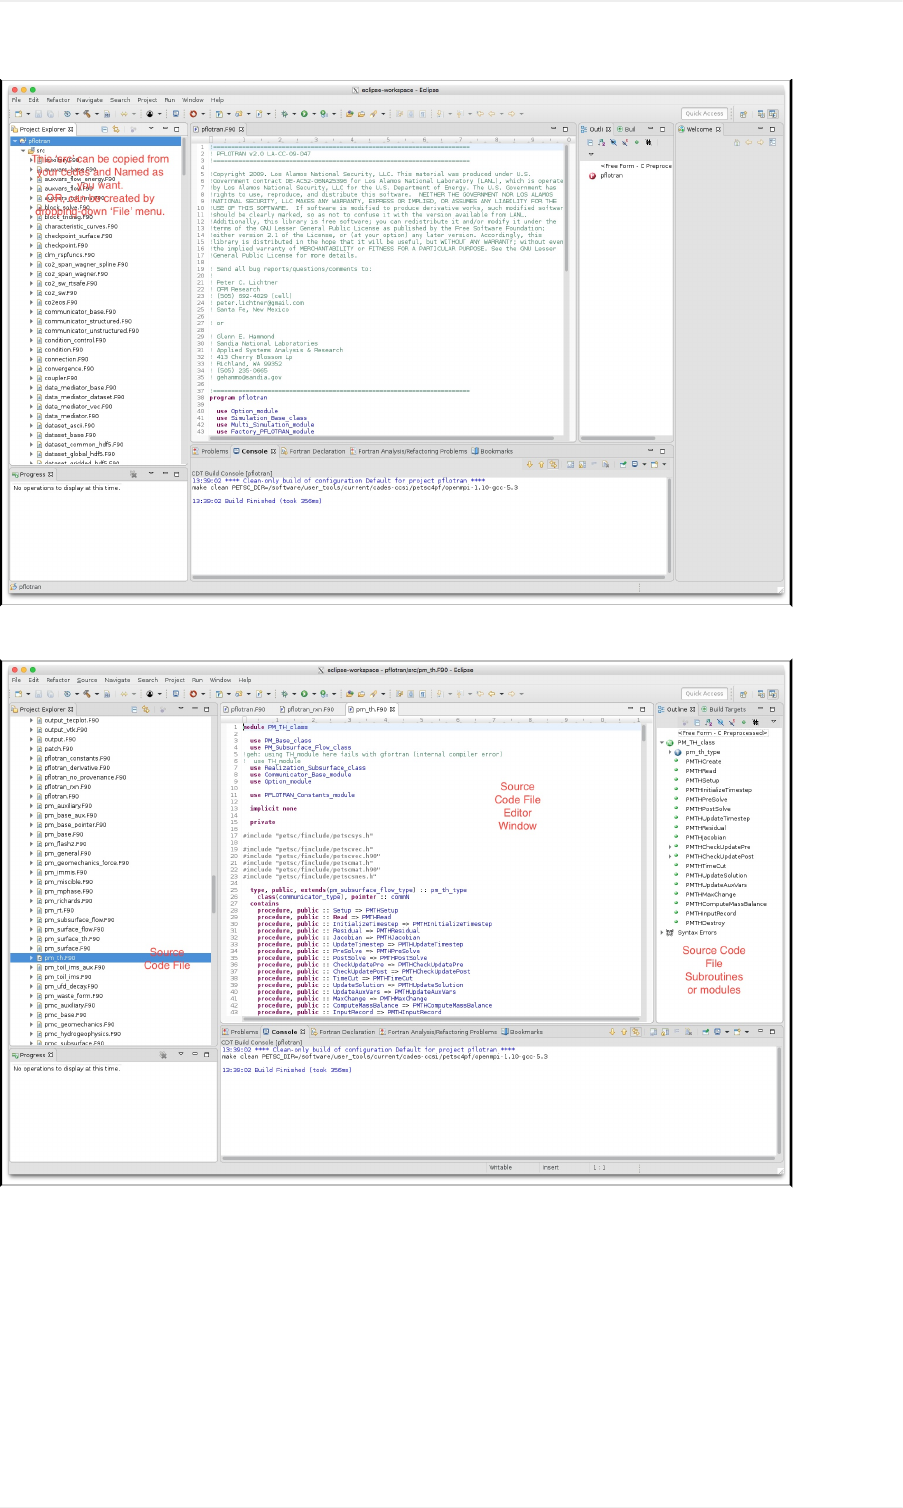
Task: Toggle Link with Editor in Project Explorer, pflotran.F90 window
Action: tap(116, 129)
